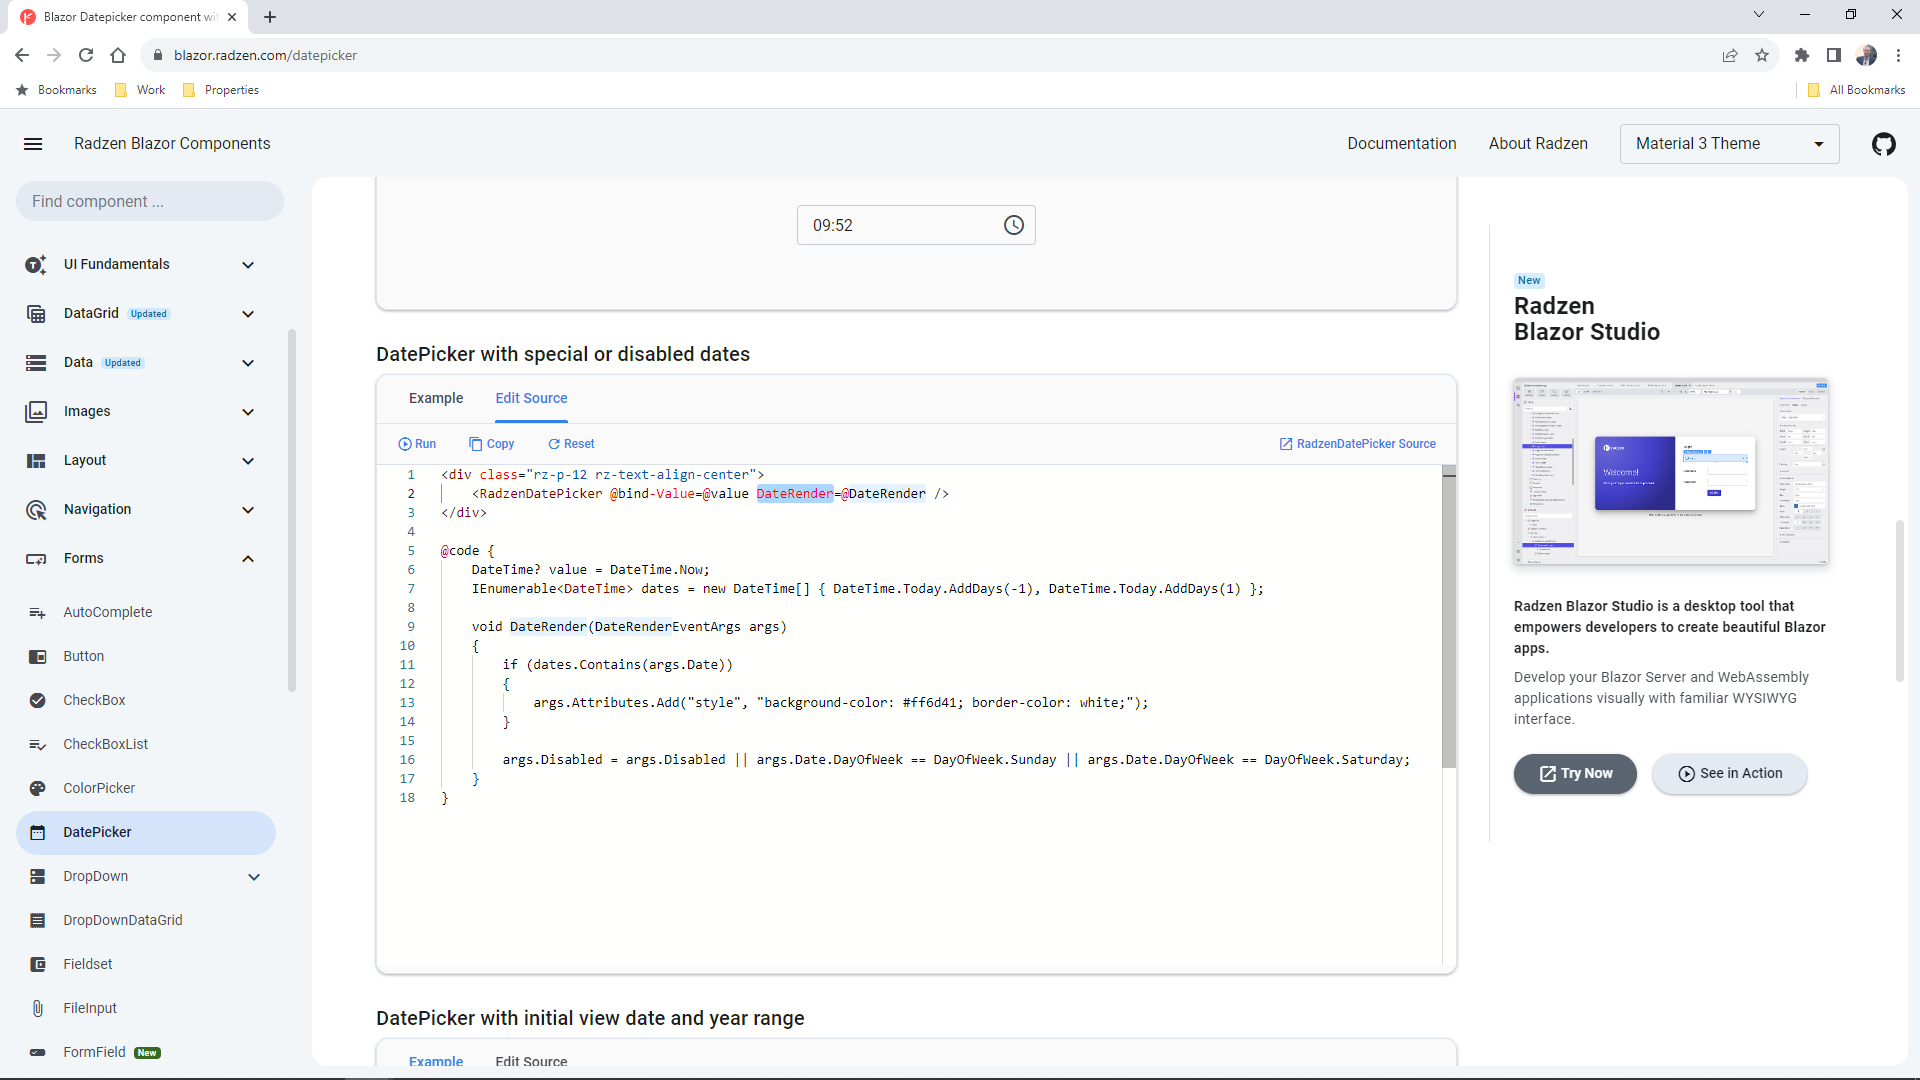
Task: Select the Edit Source tab
Action: coord(531,398)
